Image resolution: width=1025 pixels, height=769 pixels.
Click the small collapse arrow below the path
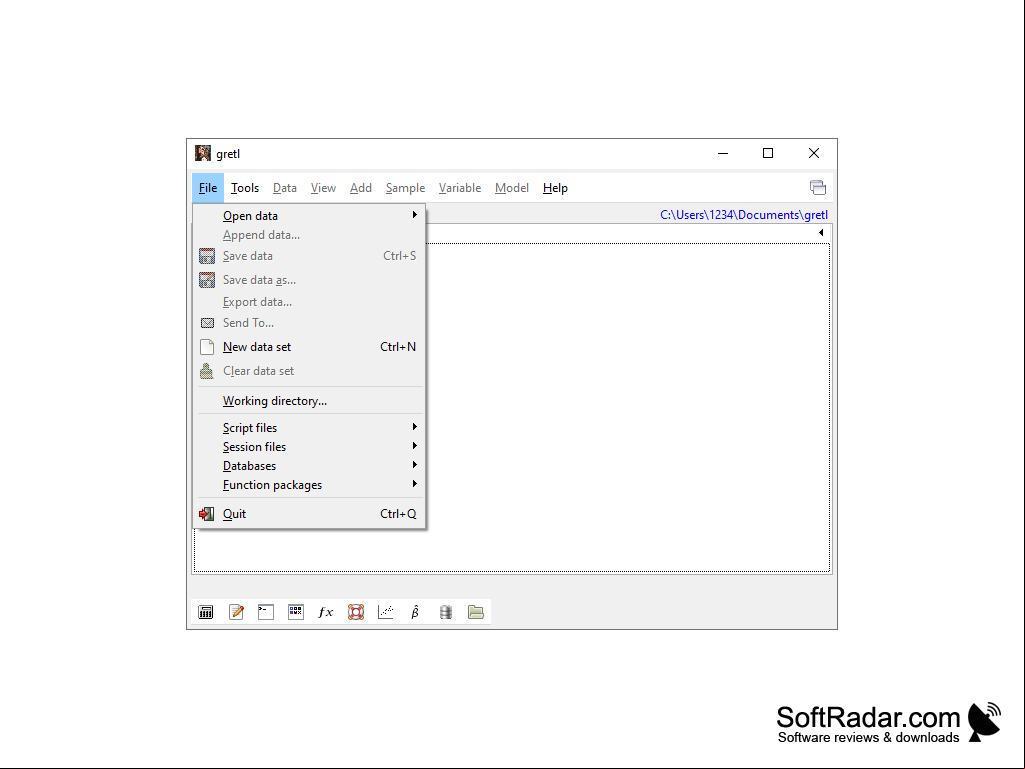point(821,233)
